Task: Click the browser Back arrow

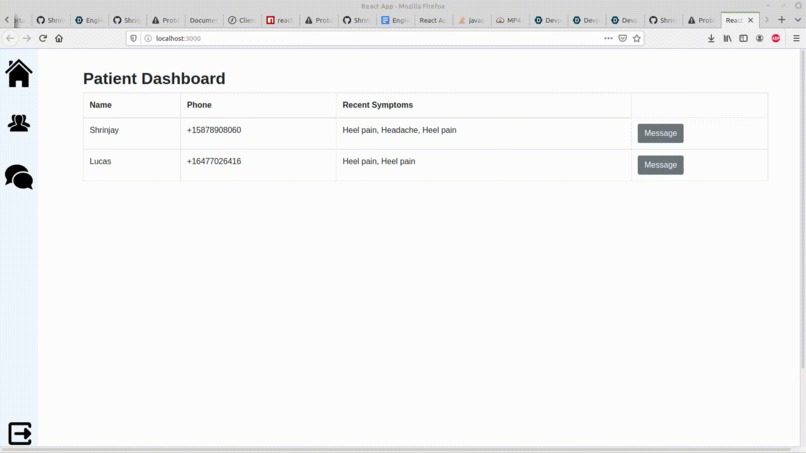Action: pyautogui.click(x=10, y=38)
